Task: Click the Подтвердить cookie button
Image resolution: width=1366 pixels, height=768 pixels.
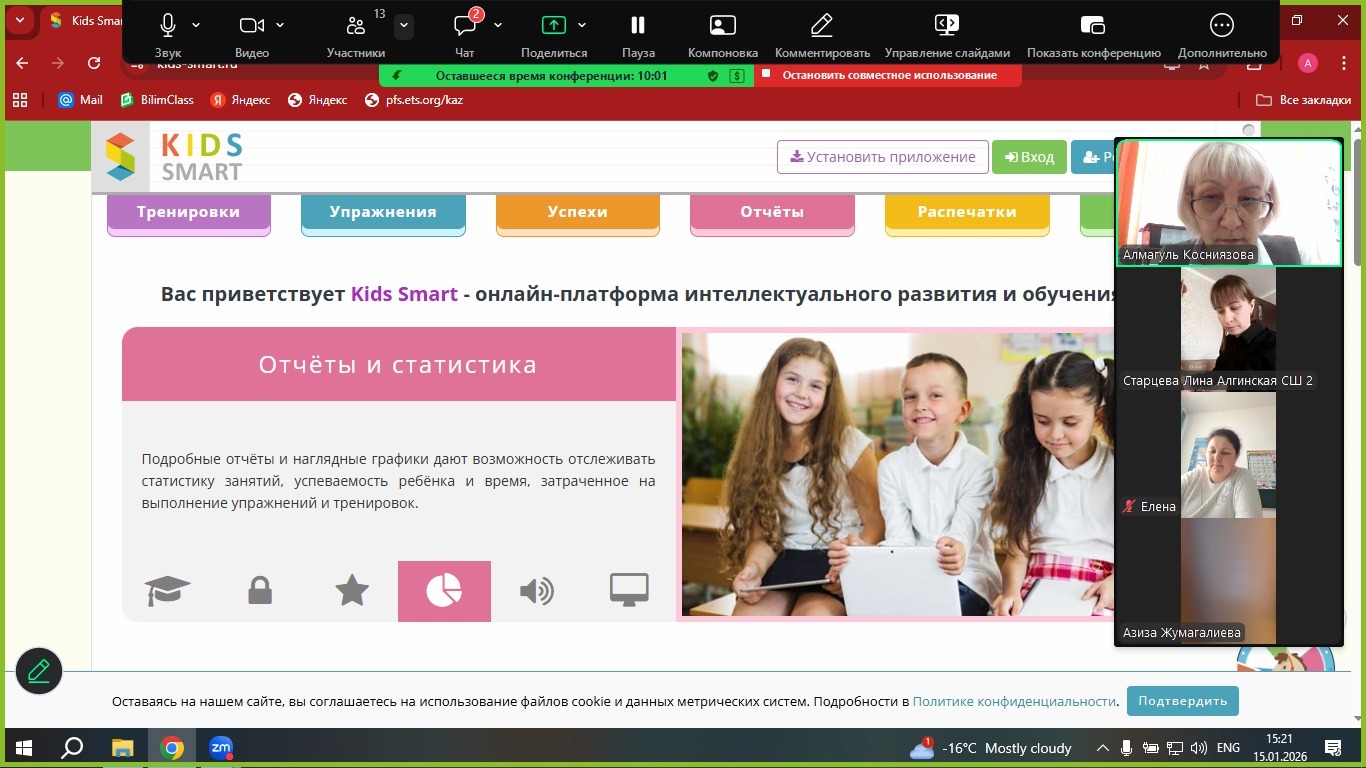Action: (x=1182, y=701)
